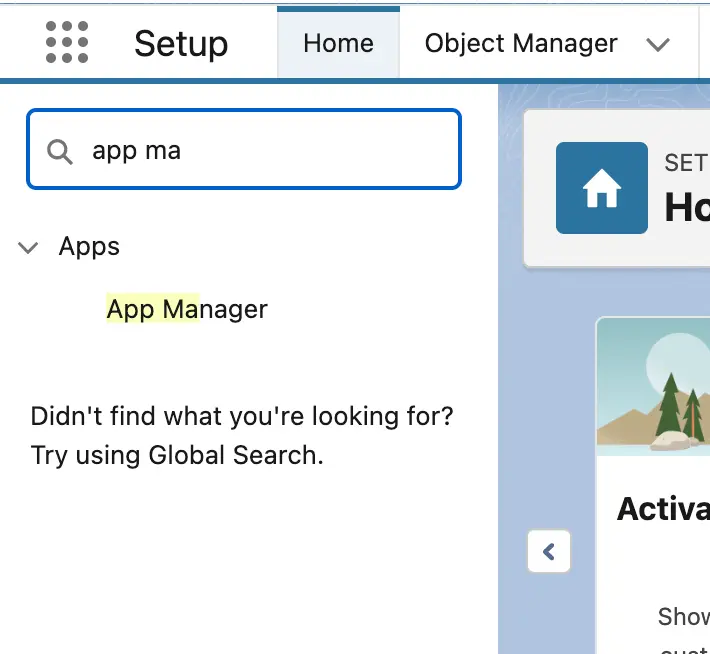Click the card description starting with "Show"

683,616
